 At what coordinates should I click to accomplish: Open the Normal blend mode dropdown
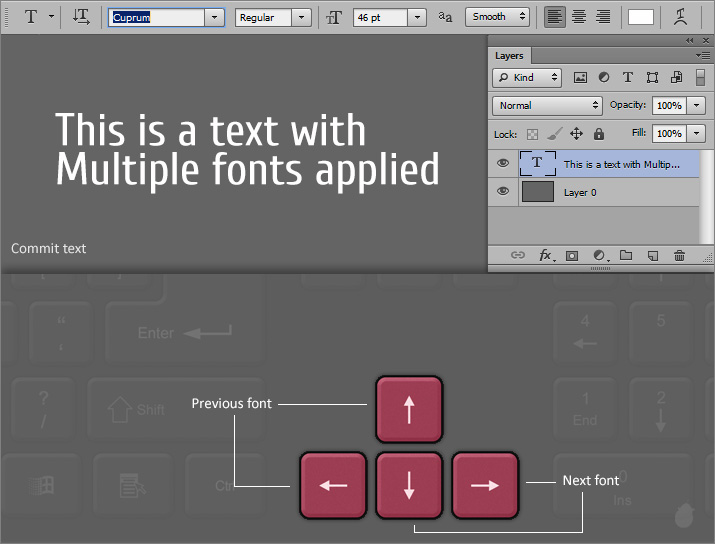click(x=547, y=105)
